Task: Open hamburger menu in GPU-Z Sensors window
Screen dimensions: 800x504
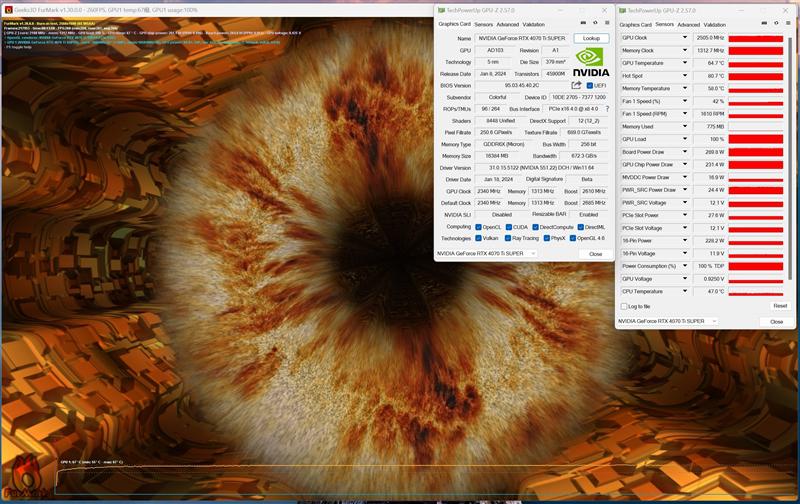Action: tap(788, 23)
